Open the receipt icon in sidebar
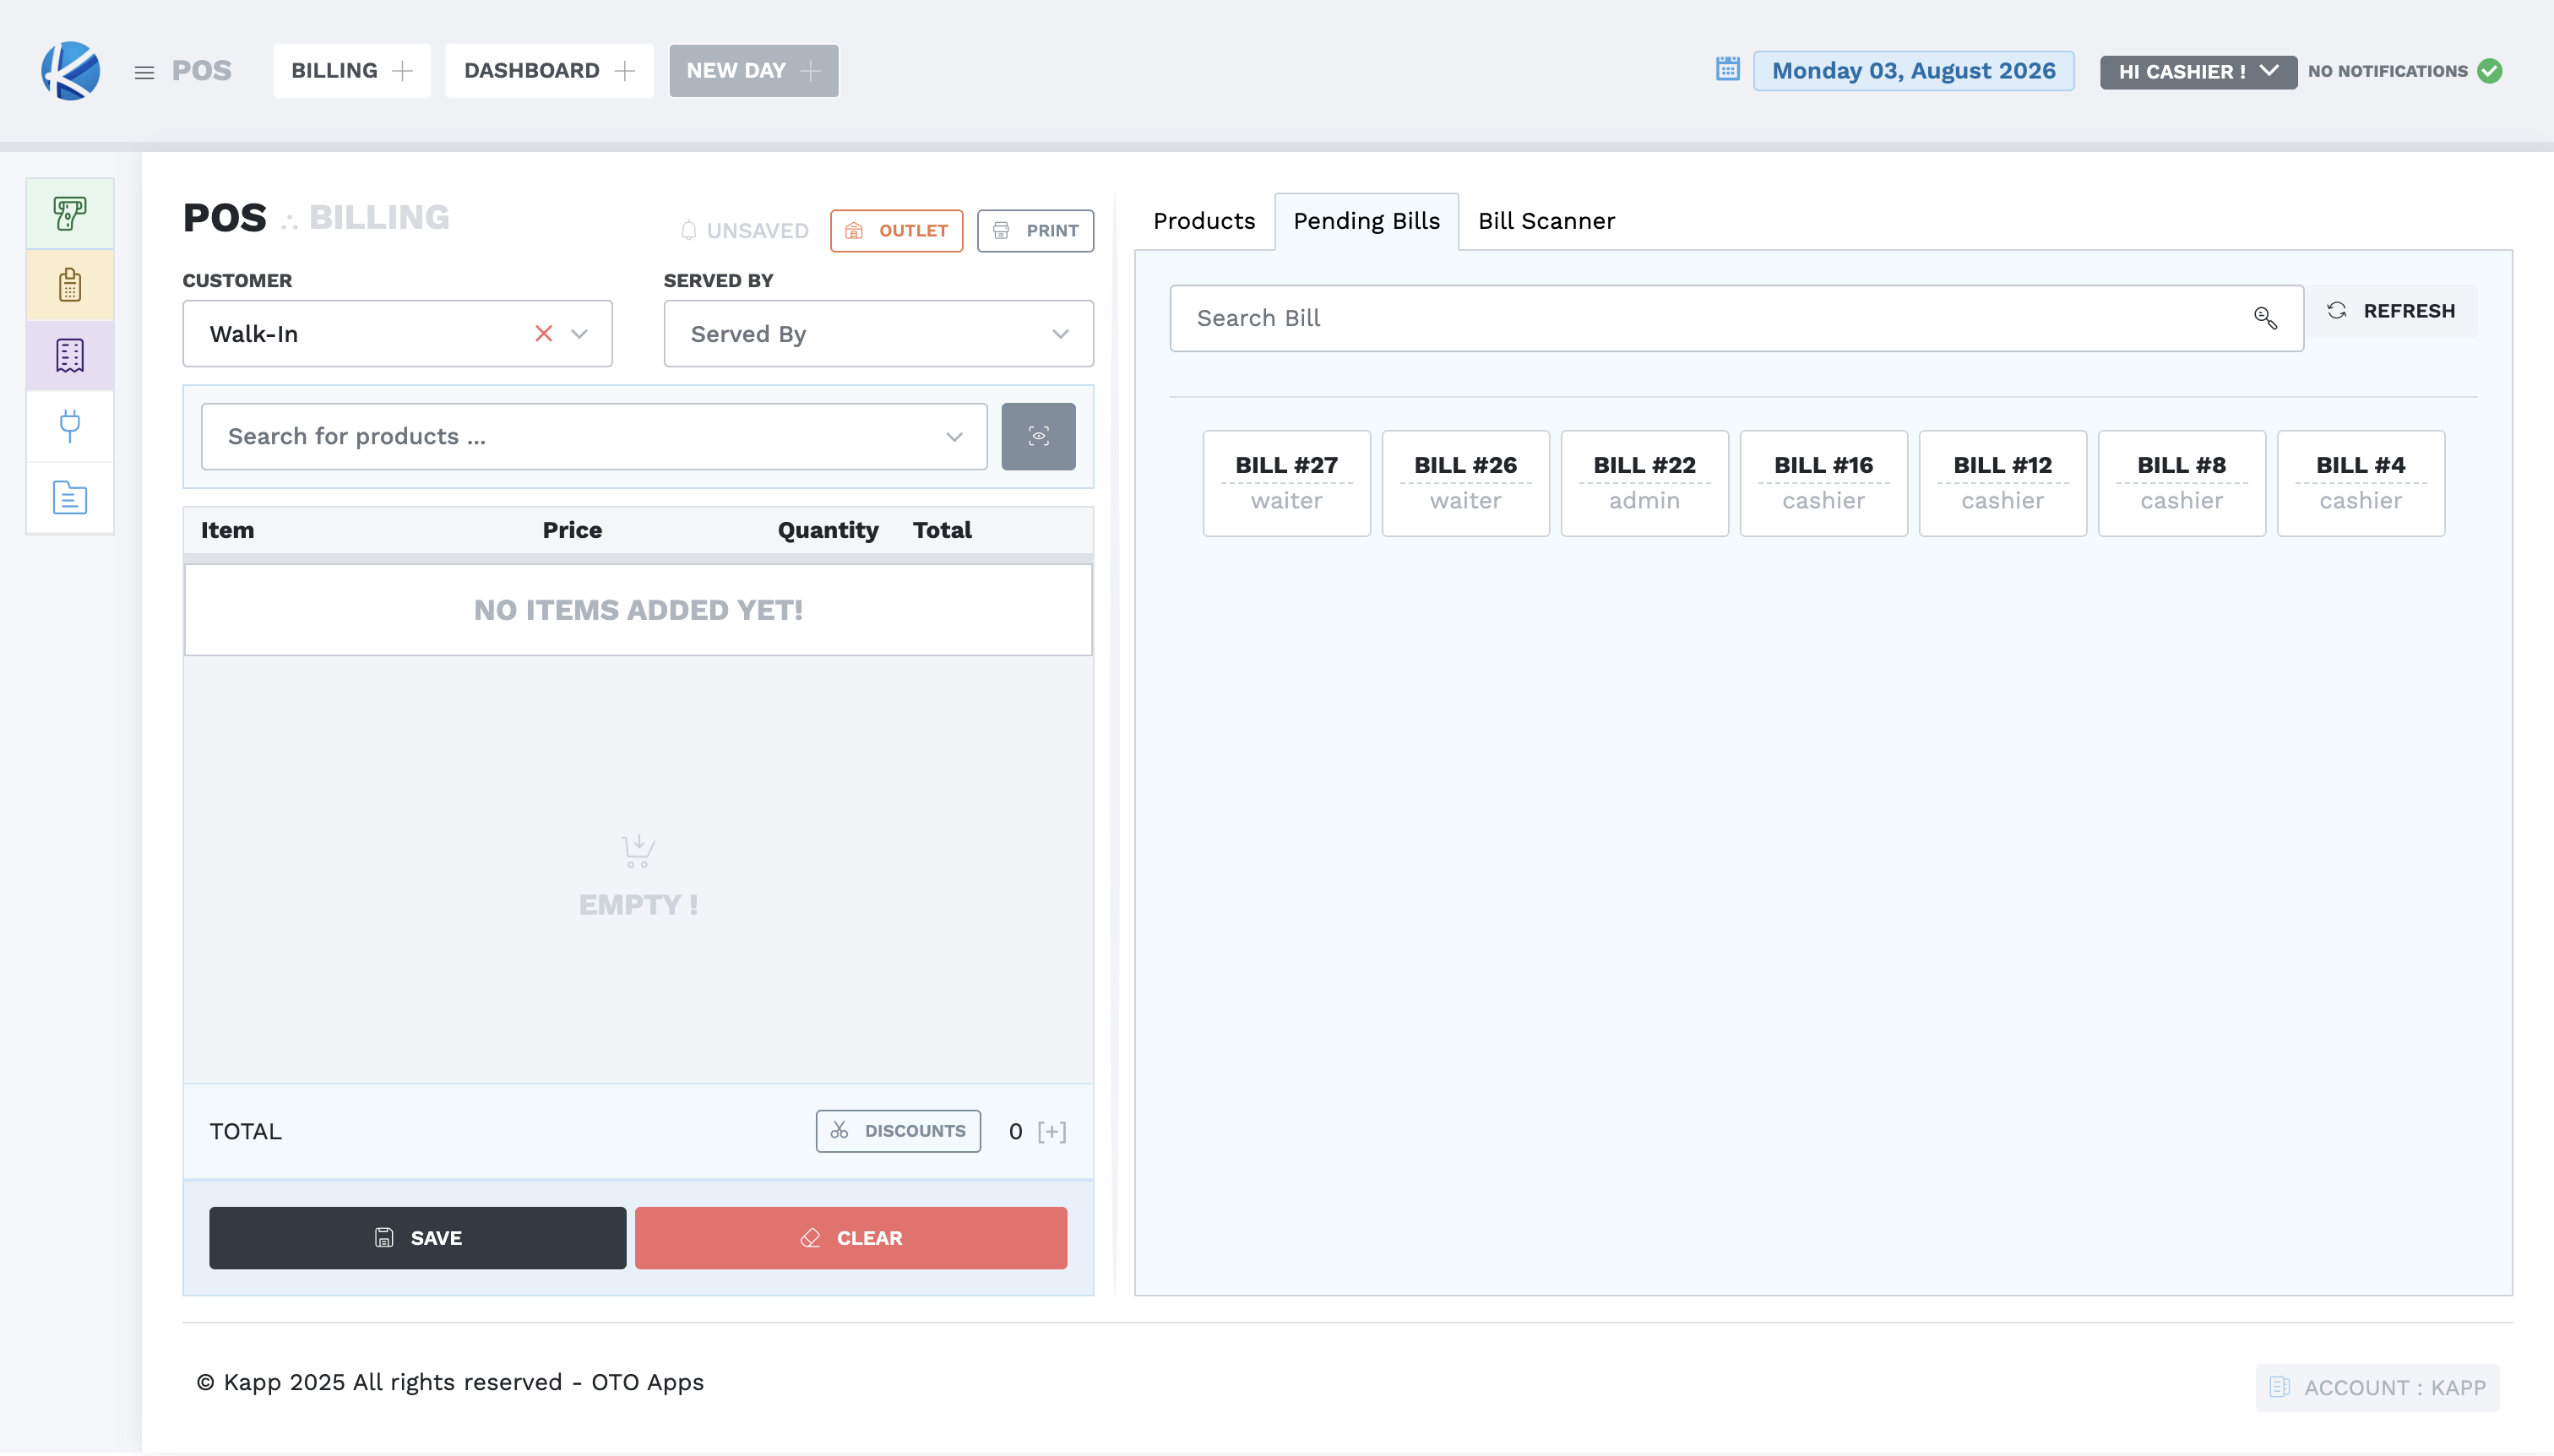The image size is (2554, 1456). tap(70, 356)
